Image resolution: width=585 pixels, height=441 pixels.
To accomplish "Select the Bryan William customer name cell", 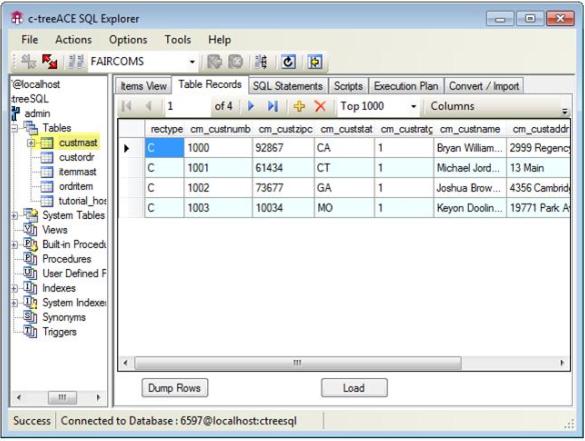I will coord(470,148).
